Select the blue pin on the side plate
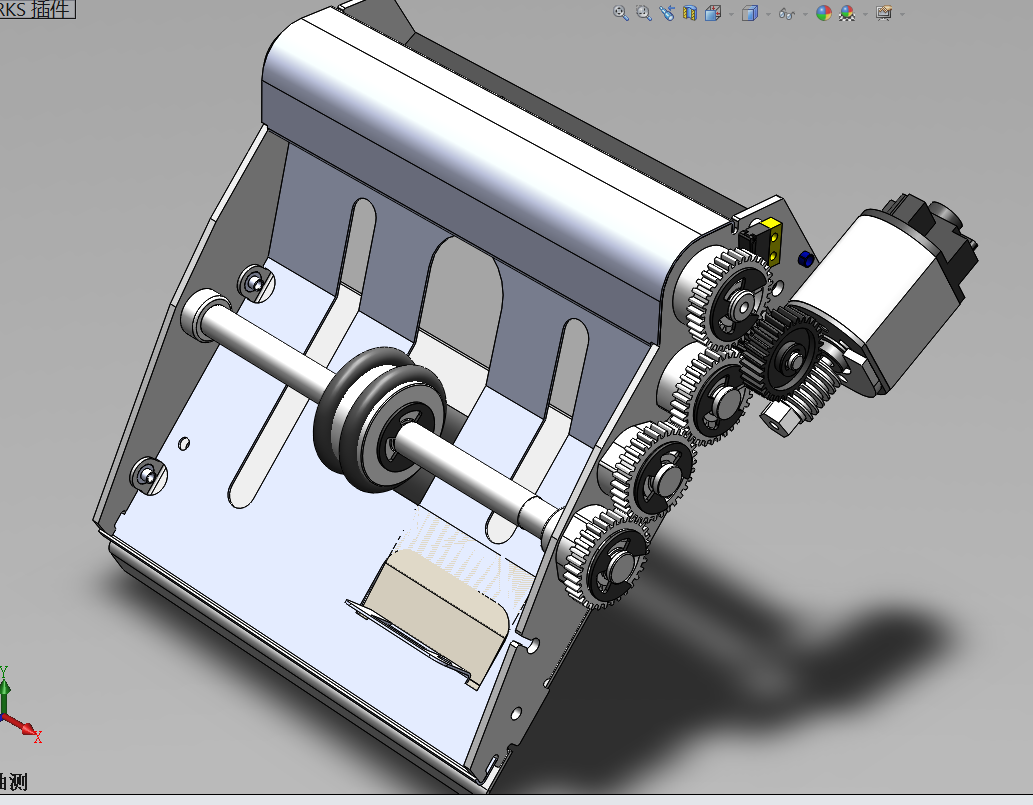Viewport: 1033px width, 805px height. 805,259
